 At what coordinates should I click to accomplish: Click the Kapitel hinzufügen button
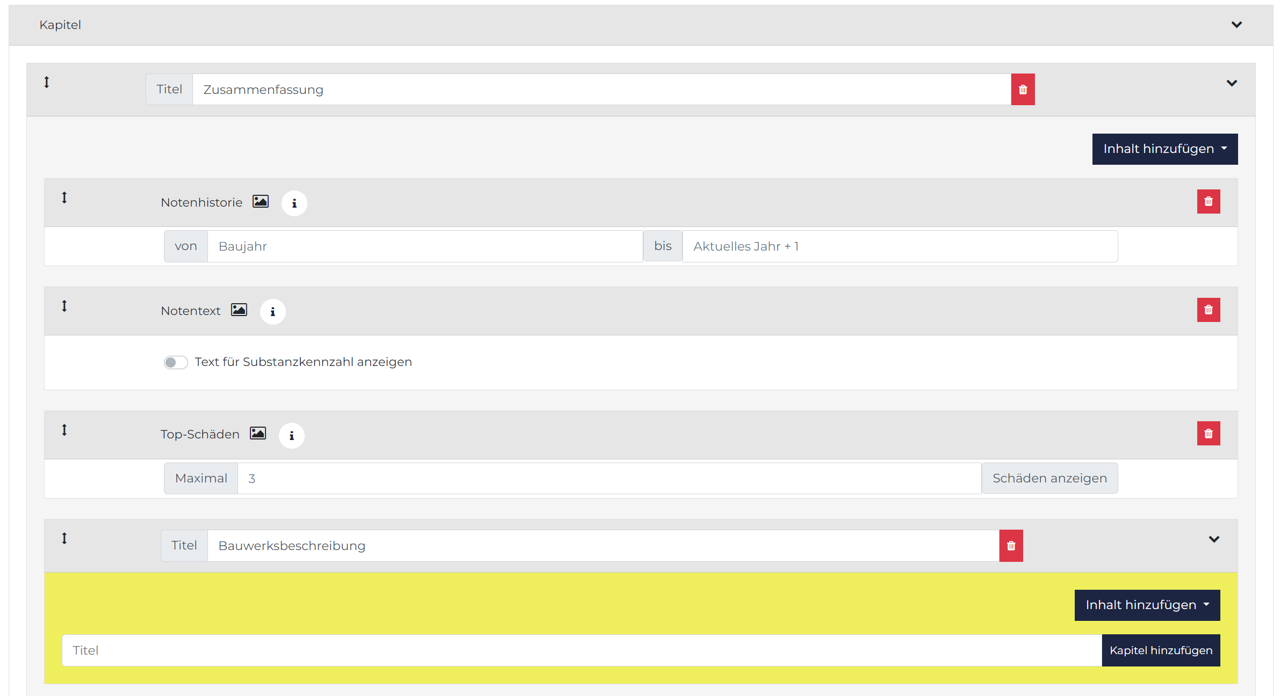pos(1161,650)
